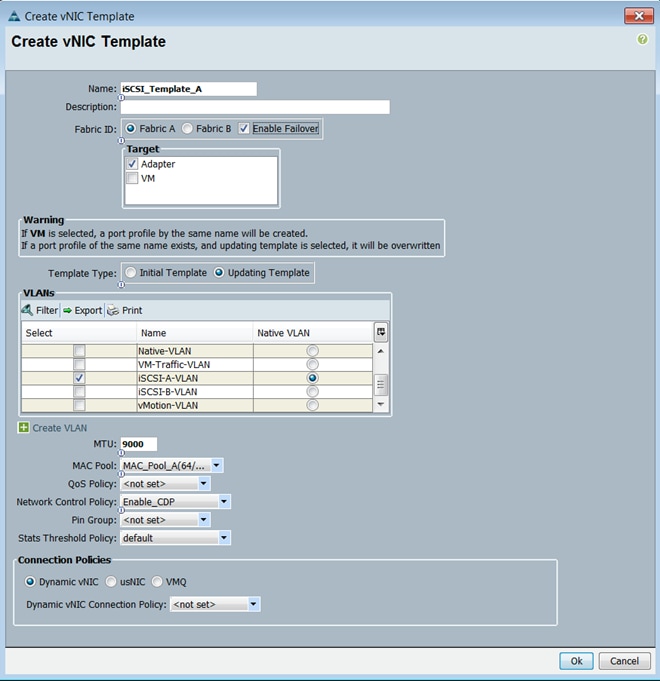
Task: Click the Name input field
Action: (188, 89)
